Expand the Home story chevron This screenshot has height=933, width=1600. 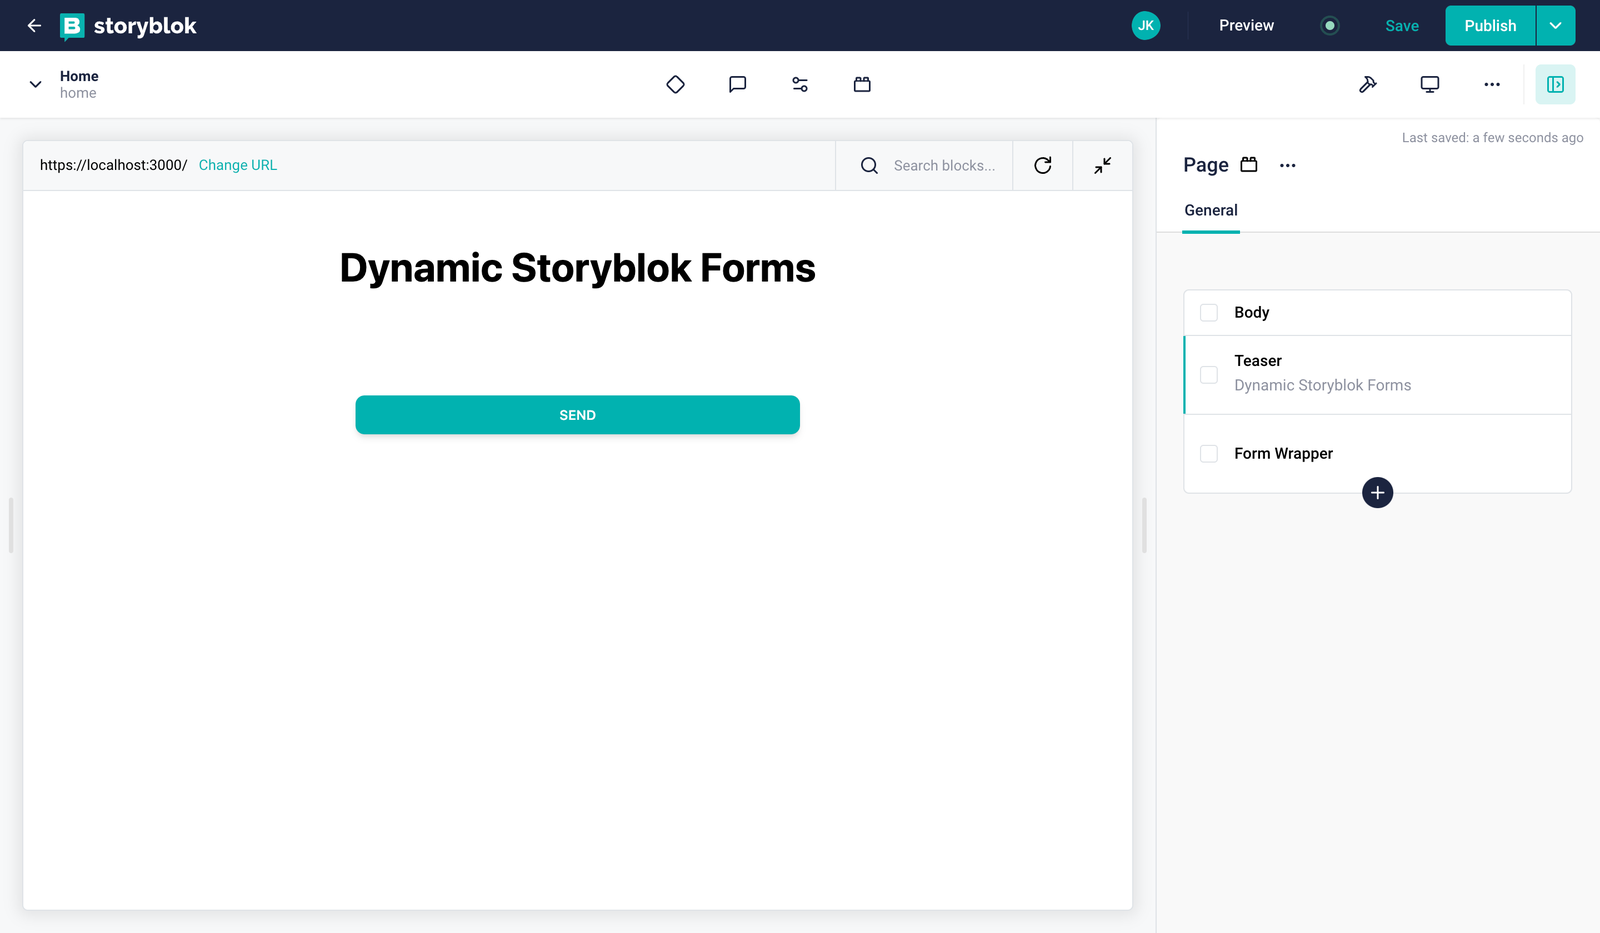pos(35,85)
